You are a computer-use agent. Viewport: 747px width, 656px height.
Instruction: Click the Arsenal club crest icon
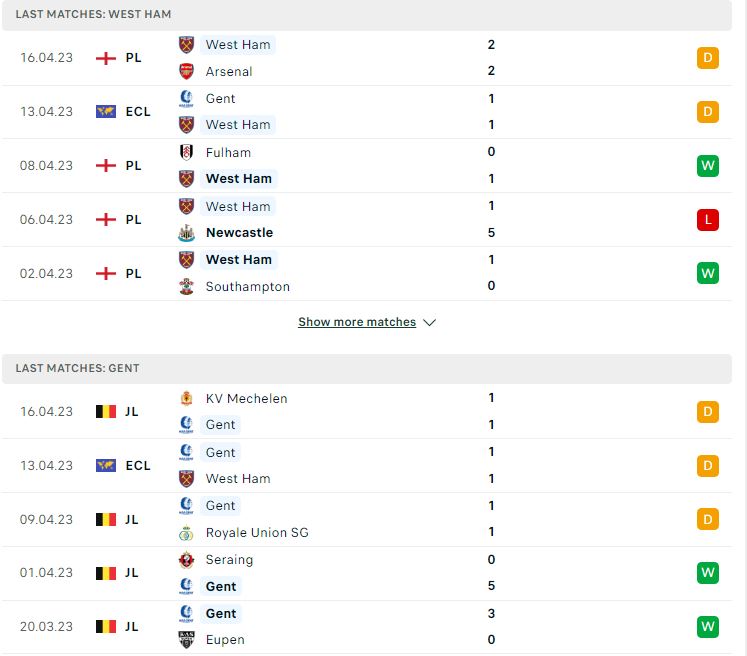coord(186,71)
